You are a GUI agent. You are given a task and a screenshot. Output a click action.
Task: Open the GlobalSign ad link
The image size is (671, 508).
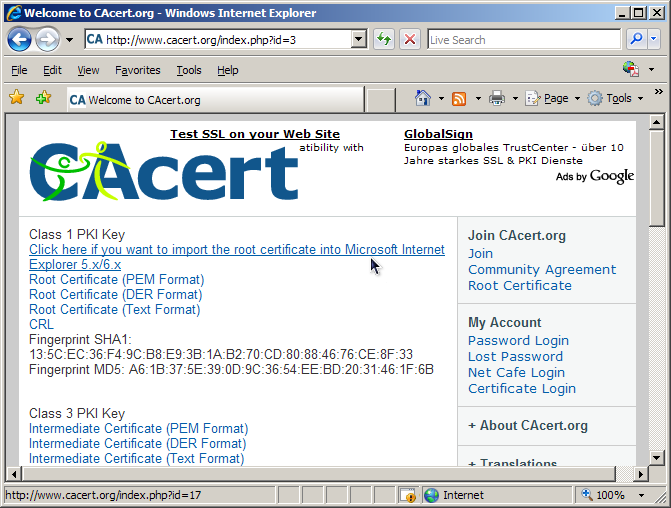(x=438, y=134)
